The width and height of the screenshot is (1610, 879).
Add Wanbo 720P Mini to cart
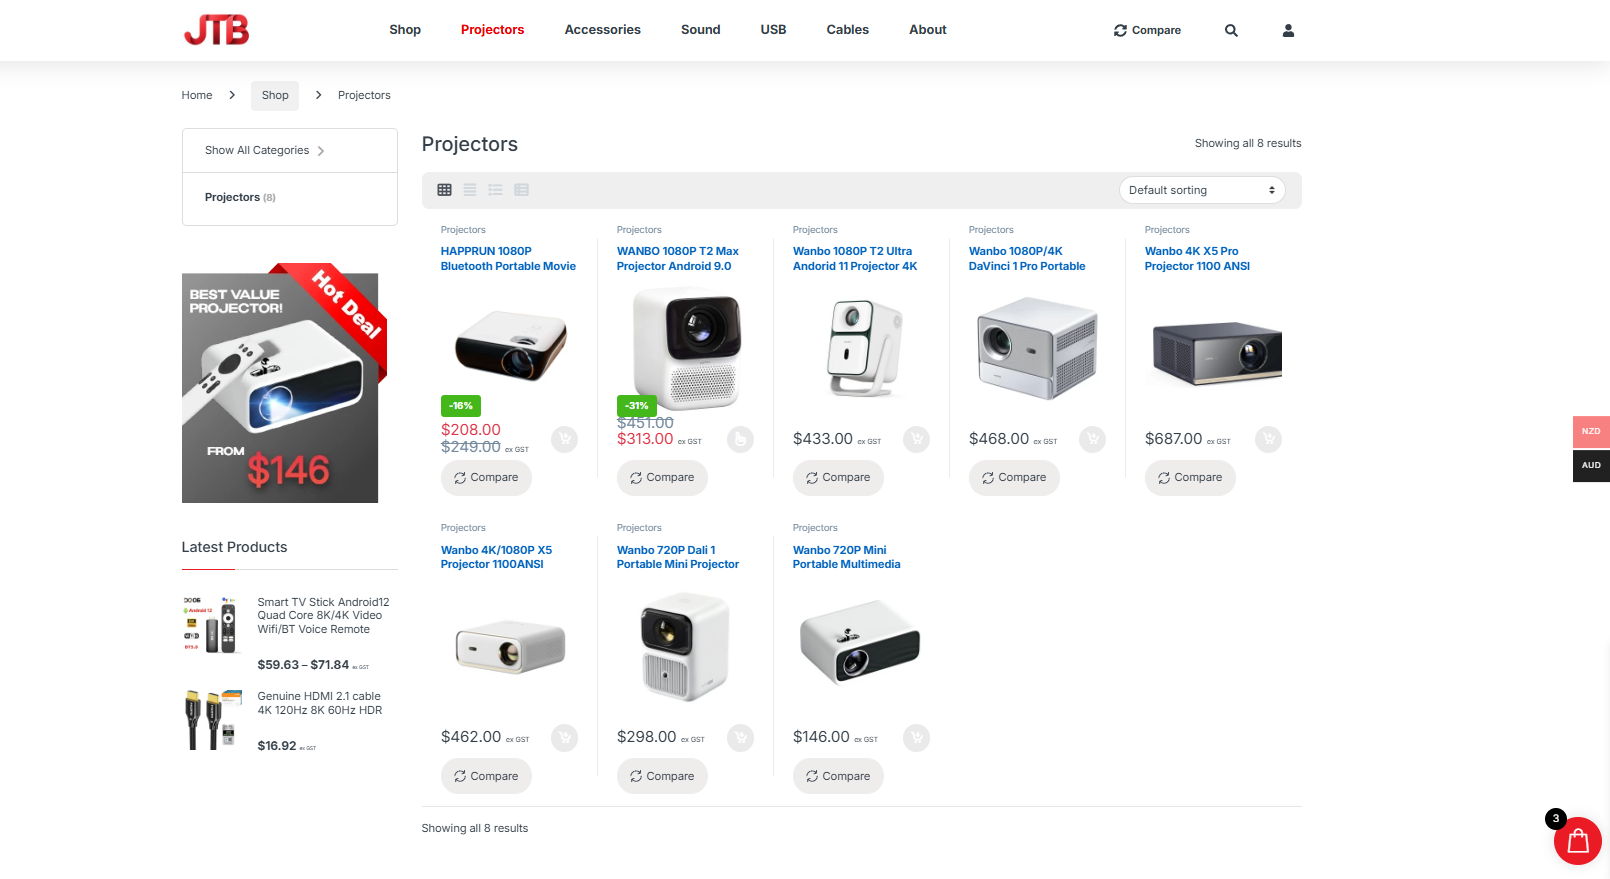coord(916,738)
